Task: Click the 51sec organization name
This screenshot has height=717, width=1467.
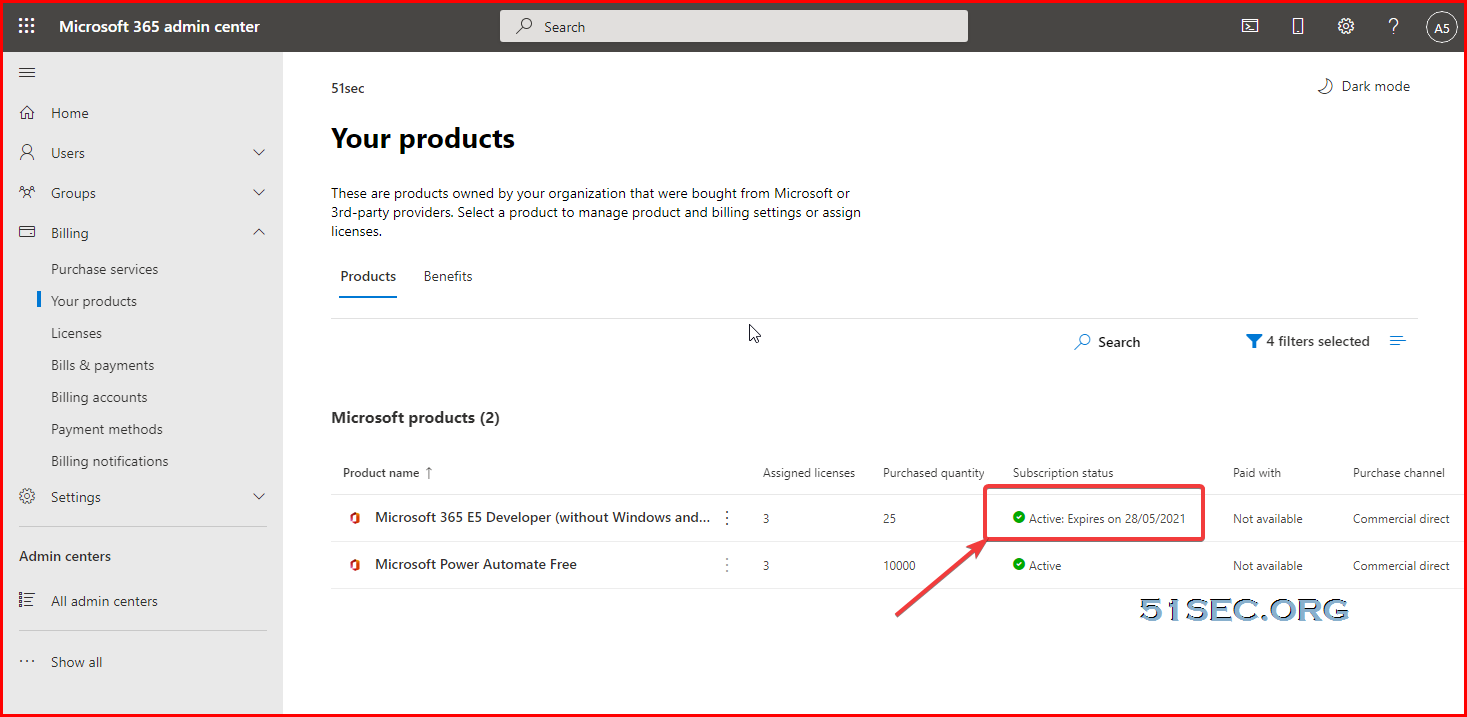Action: click(348, 88)
